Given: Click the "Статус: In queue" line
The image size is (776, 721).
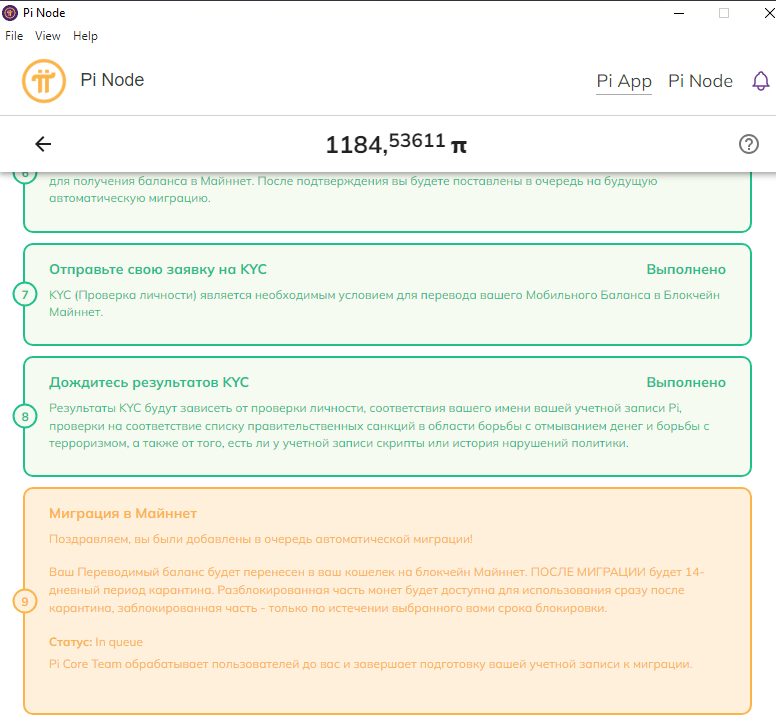Looking at the screenshot, I should point(96,642).
